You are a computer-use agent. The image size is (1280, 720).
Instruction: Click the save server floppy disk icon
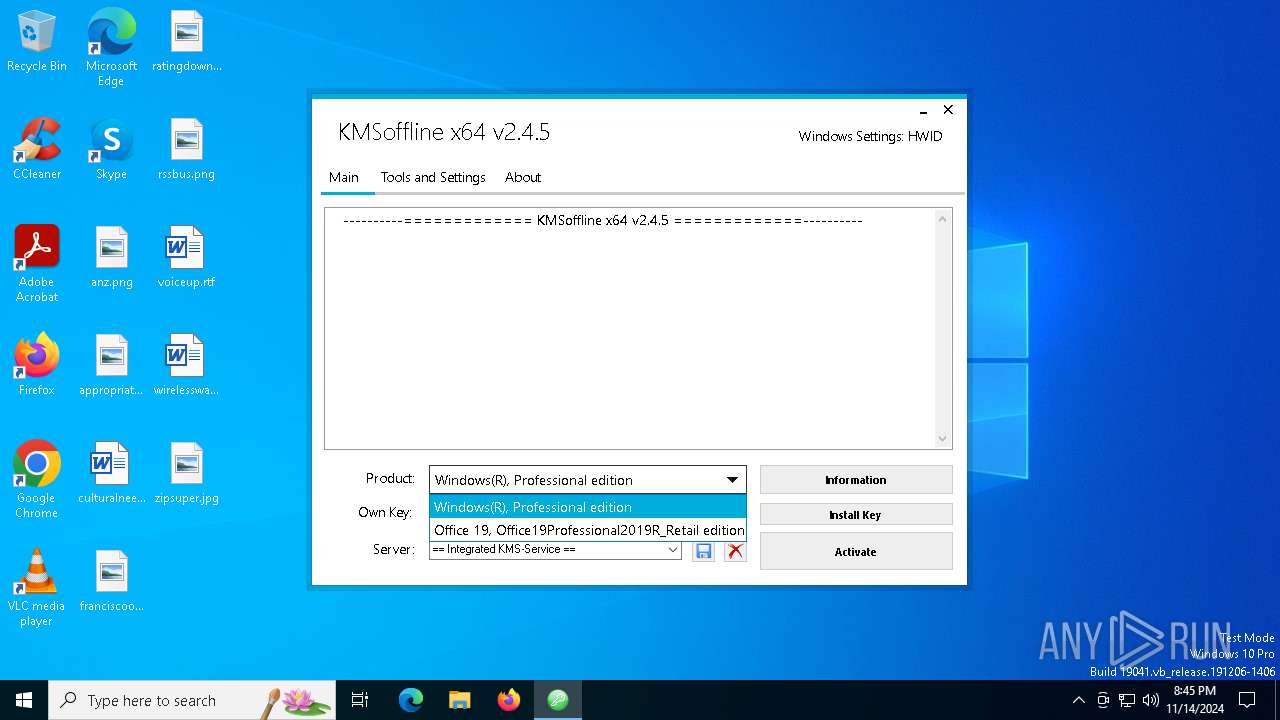[x=704, y=551]
